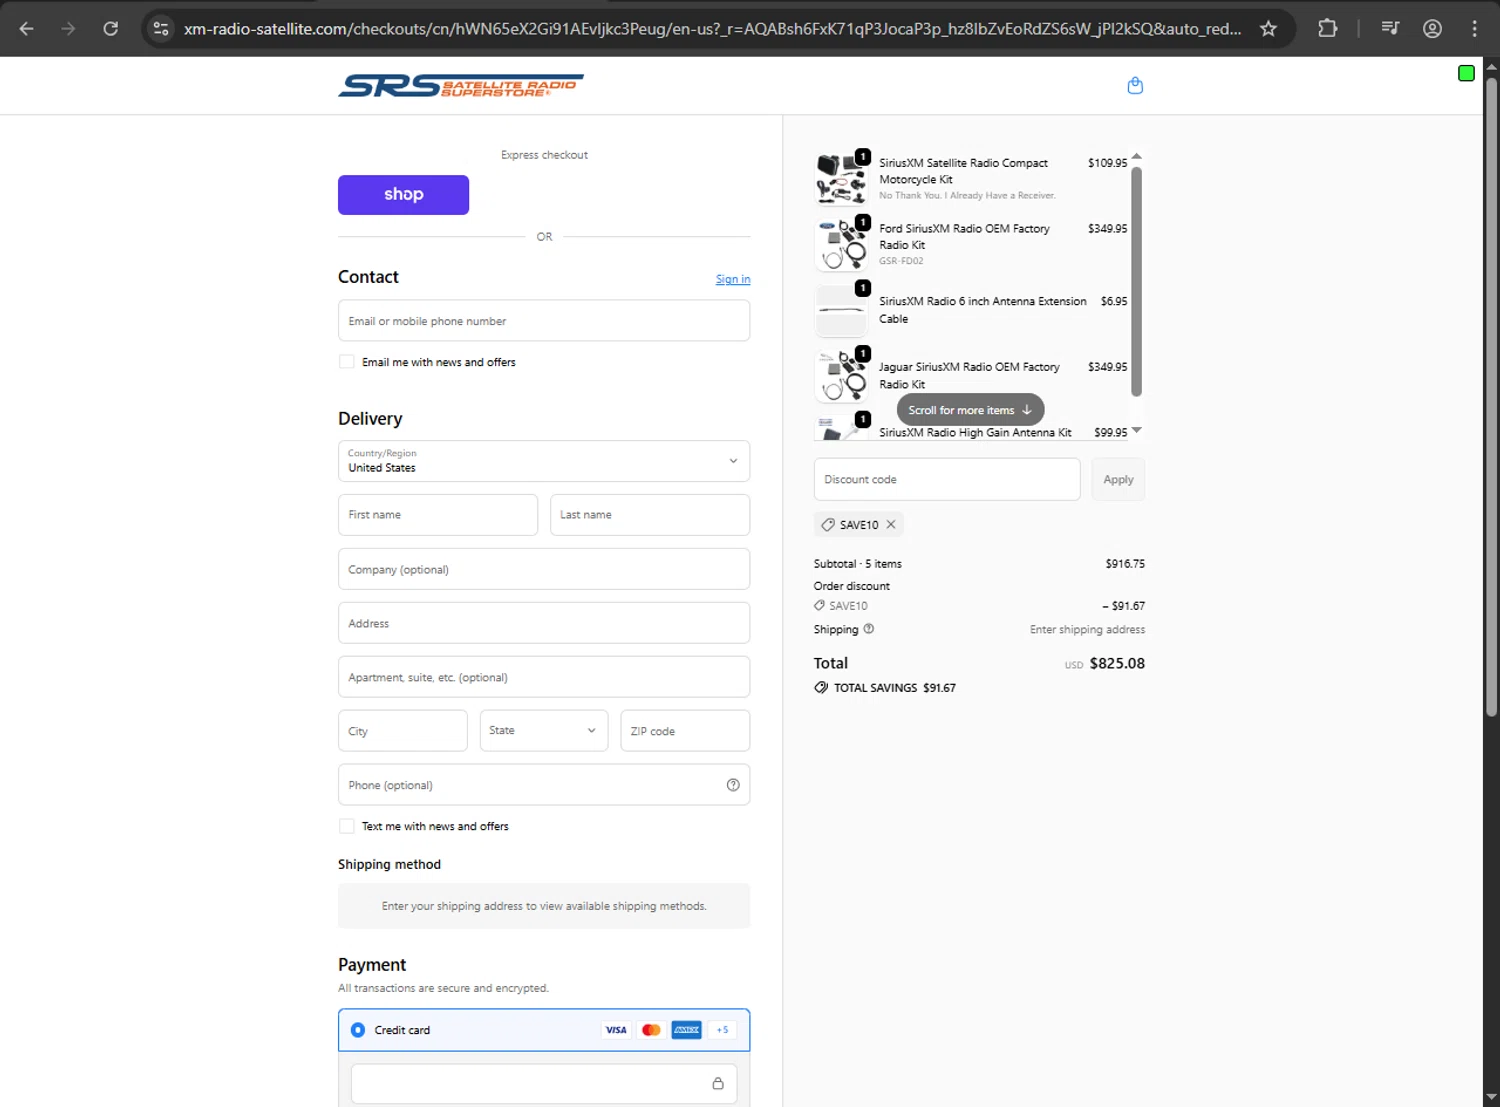Click the Last name field
The height and width of the screenshot is (1107, 1500).
(650, 515)
